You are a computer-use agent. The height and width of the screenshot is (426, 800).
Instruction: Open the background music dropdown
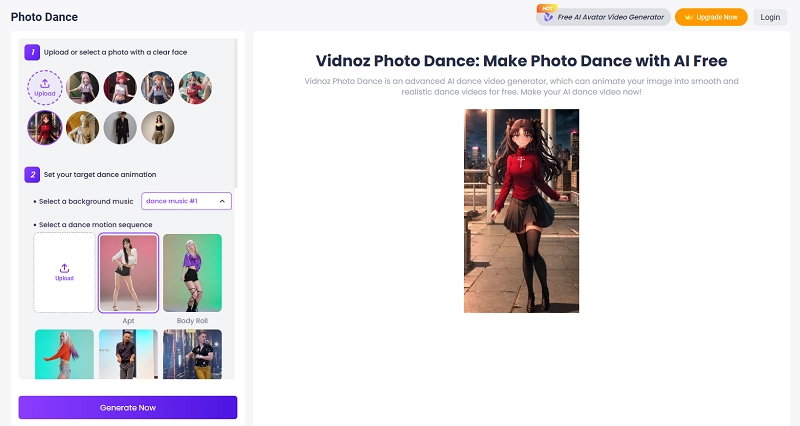pos(186,201)
